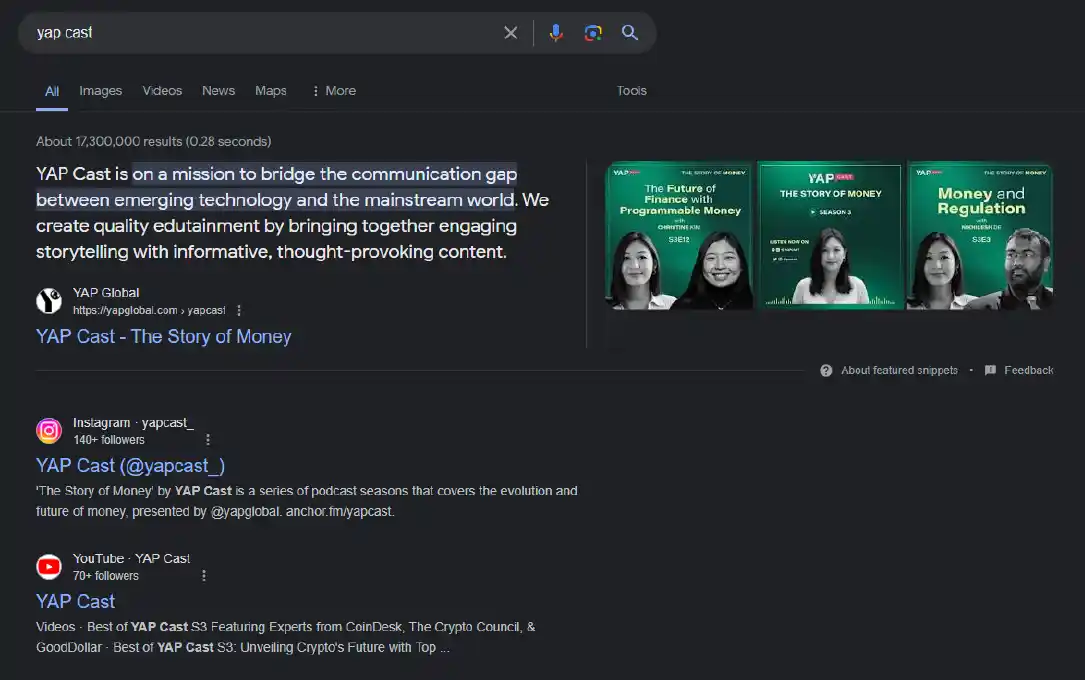Open options menu for yapglobal.com result
The image size is (1085, 680).
(239, 311)
